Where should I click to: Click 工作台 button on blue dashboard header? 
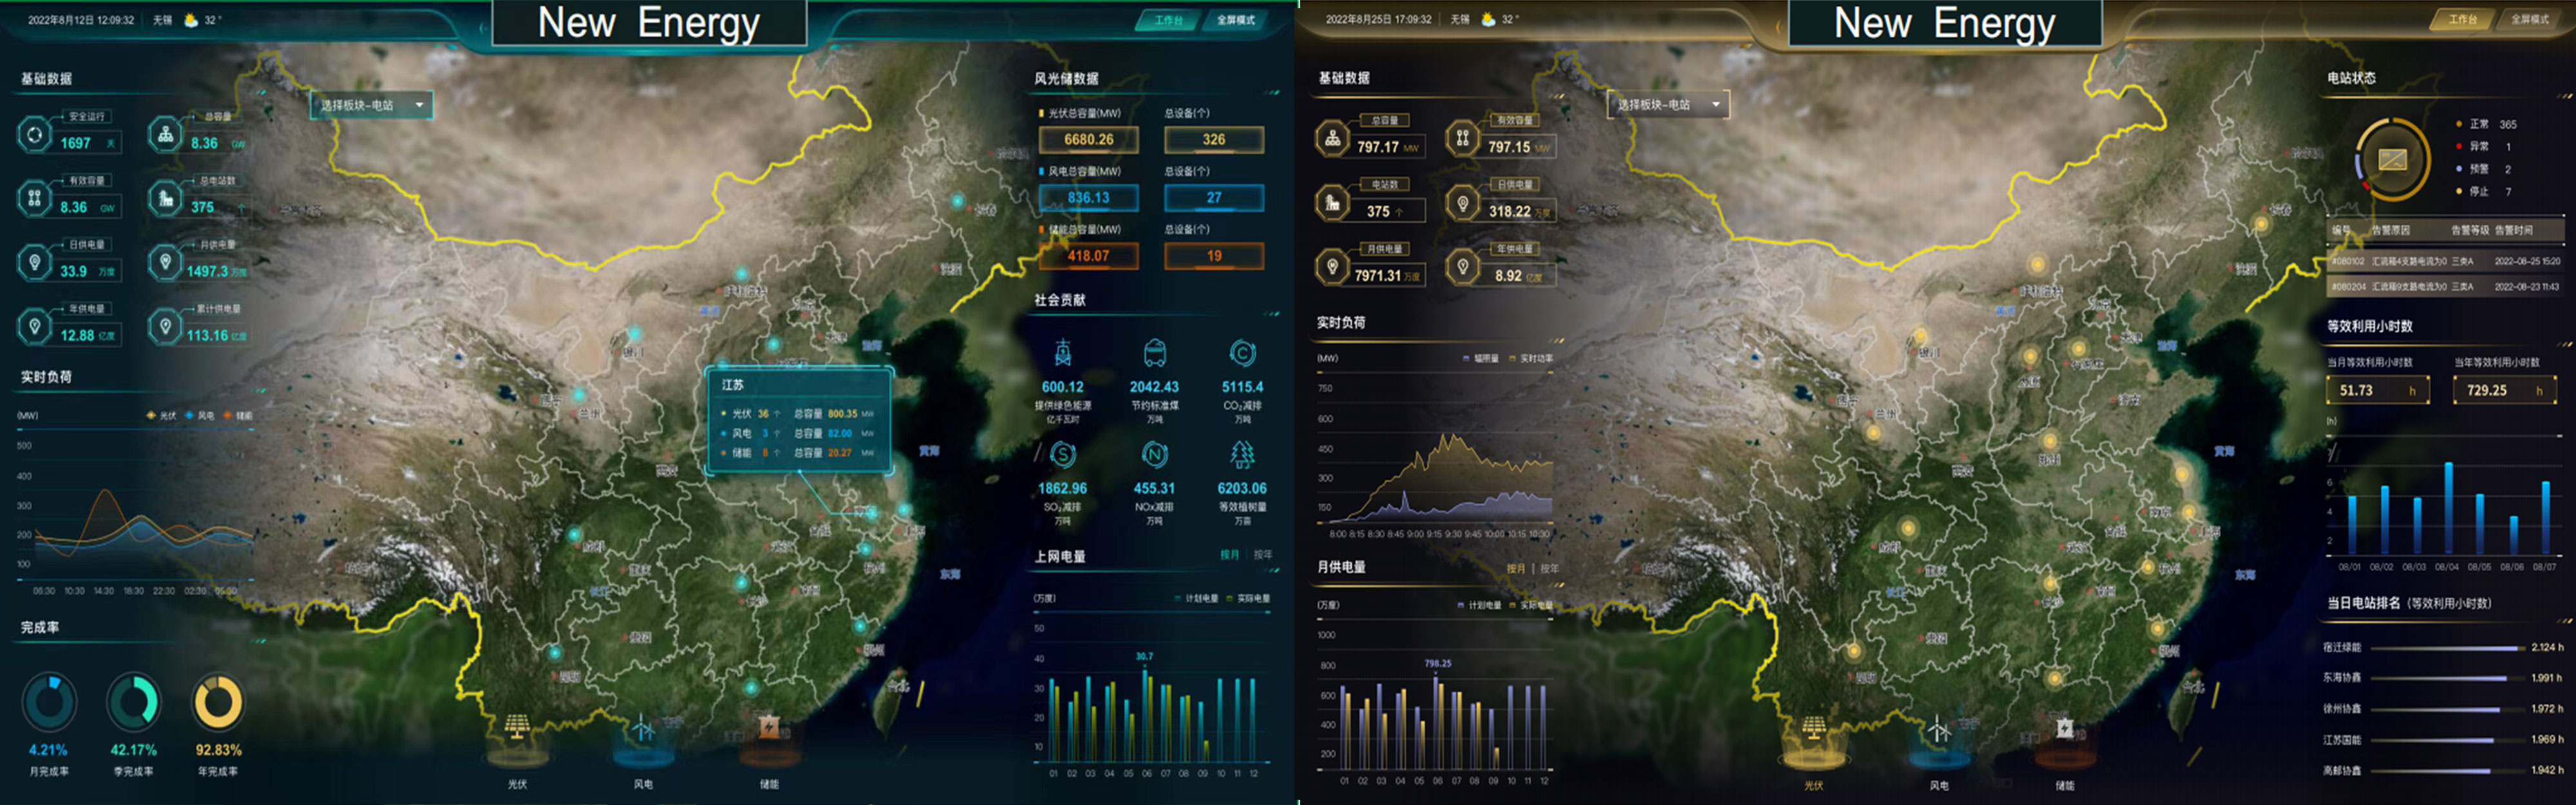click(x=1168, y=20)
